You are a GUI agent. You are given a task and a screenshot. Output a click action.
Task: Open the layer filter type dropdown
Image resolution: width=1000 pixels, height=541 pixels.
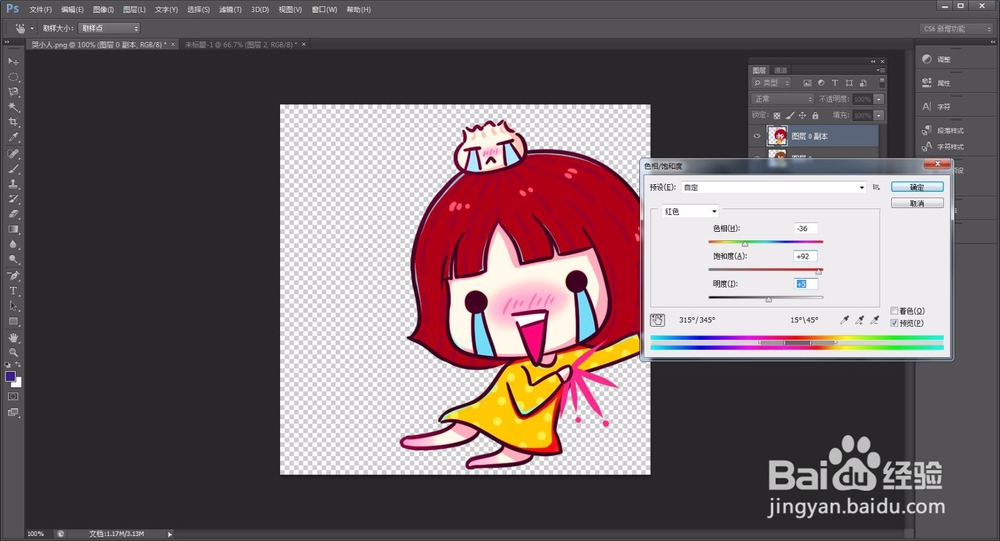coord(771,83)
